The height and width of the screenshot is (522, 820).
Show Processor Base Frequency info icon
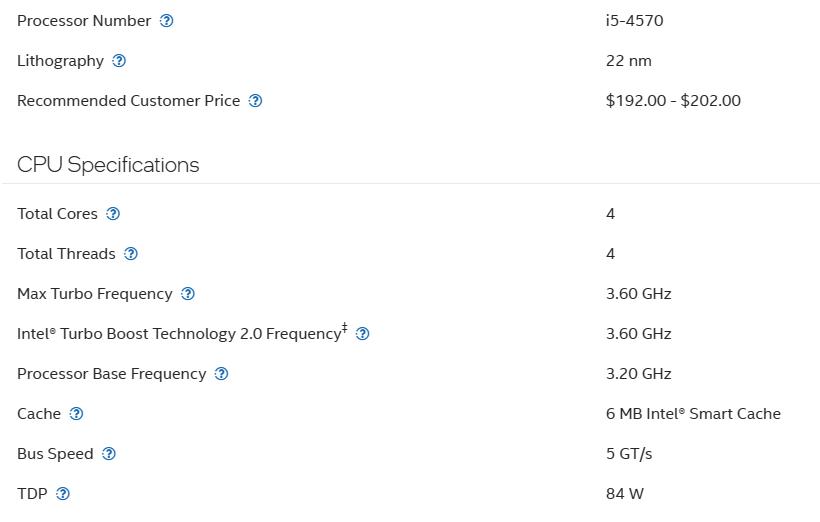tap(222, 374)
